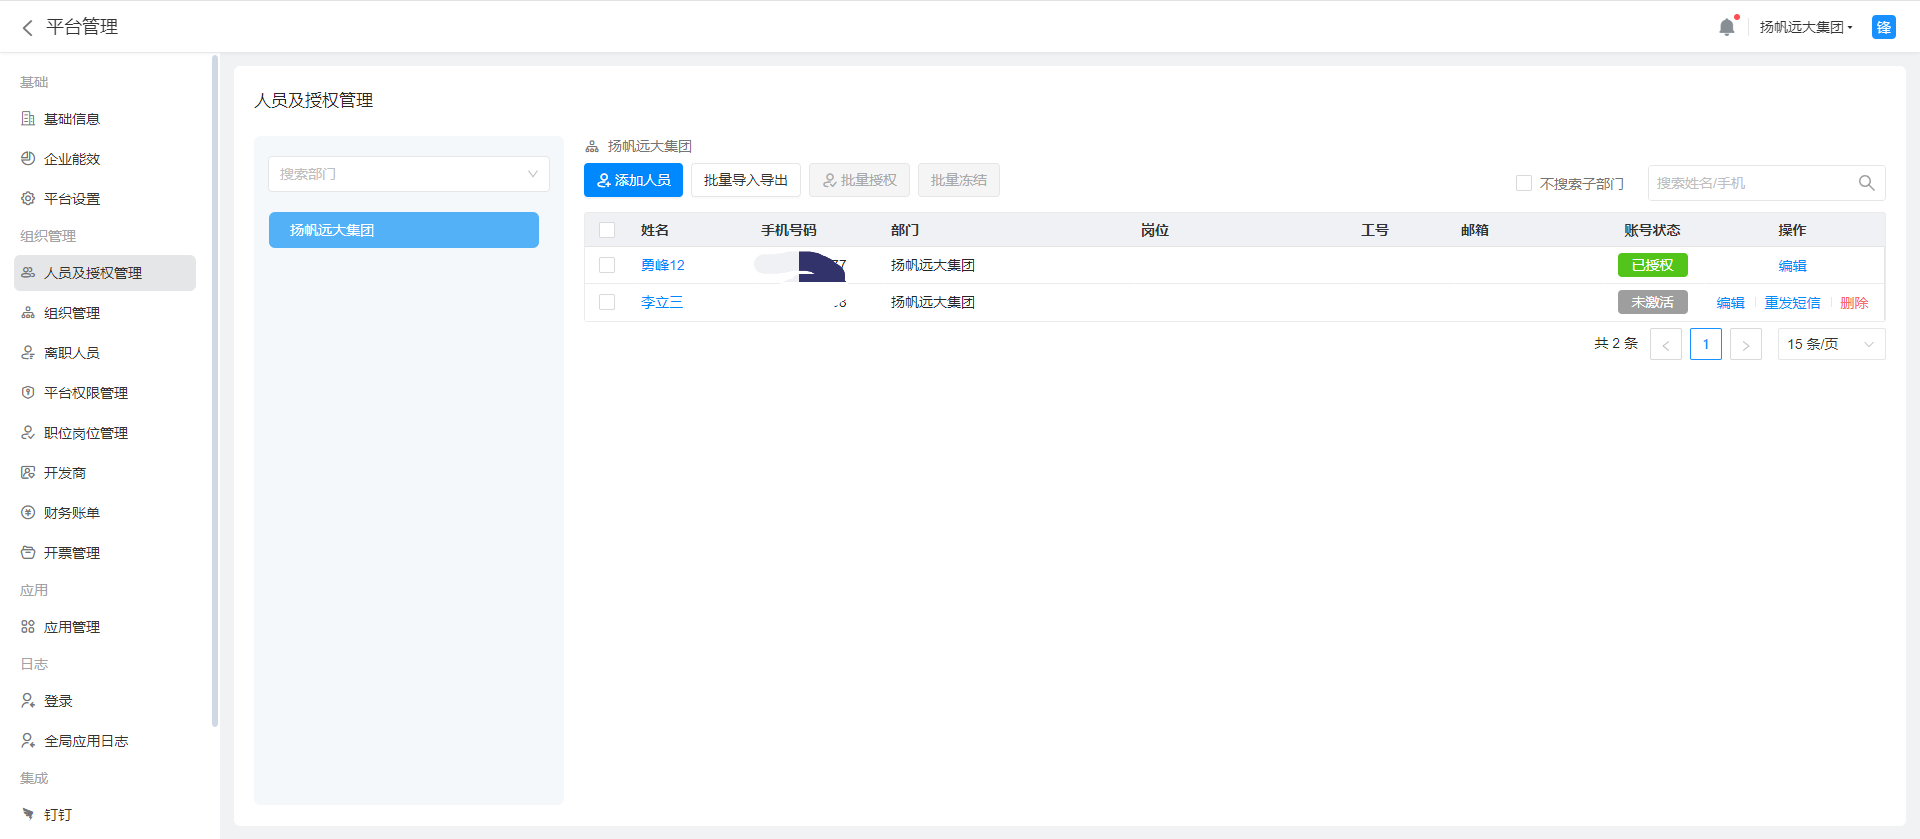Enable the 不搜索子部门 checkbox
Viewport: 1920px width, 839px height.
(x=1524, y=183)
